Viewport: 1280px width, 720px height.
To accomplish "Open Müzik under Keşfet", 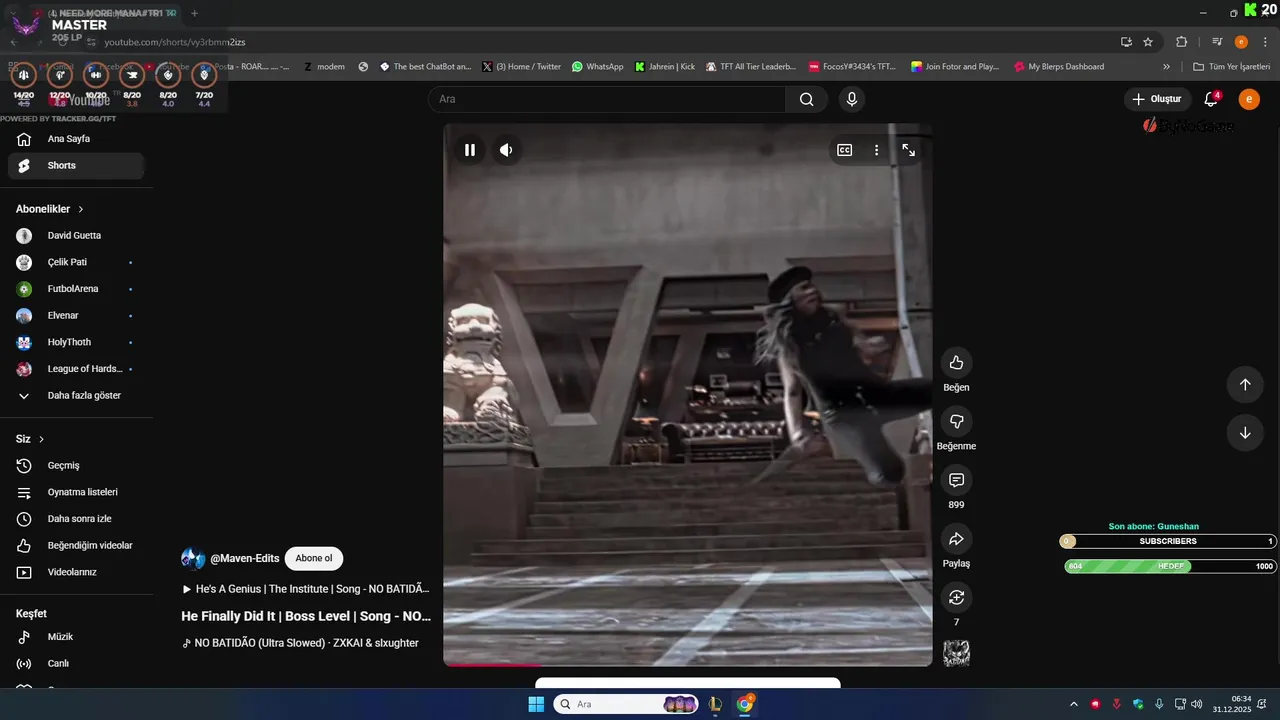I will click(76, 637).
